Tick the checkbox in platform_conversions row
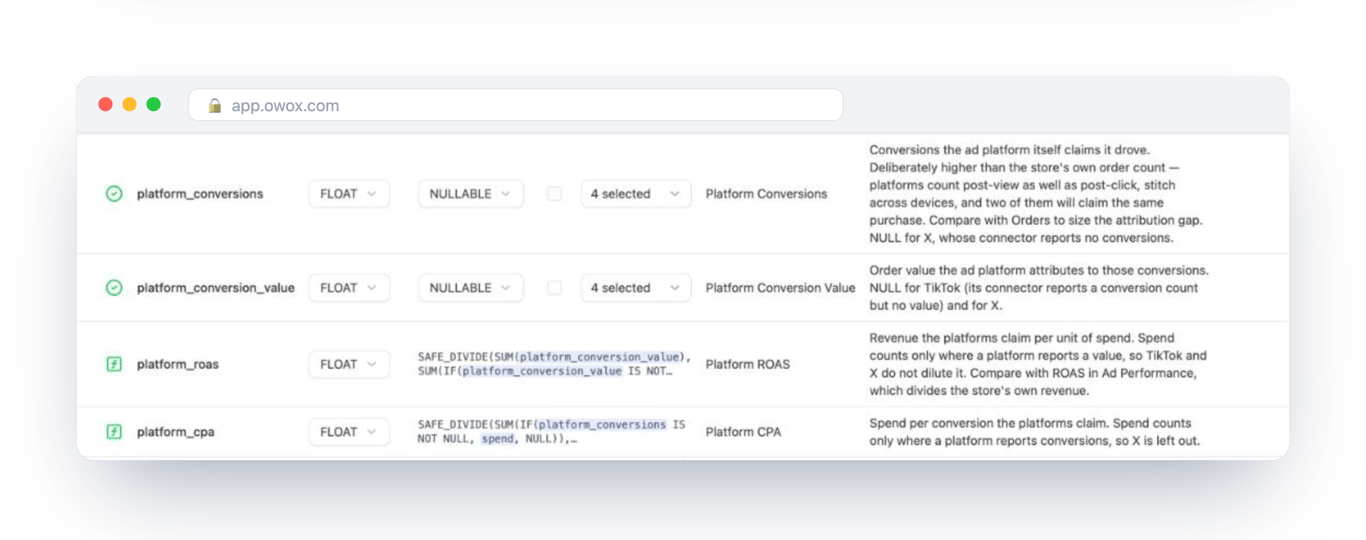 click(x=554, y=194)
